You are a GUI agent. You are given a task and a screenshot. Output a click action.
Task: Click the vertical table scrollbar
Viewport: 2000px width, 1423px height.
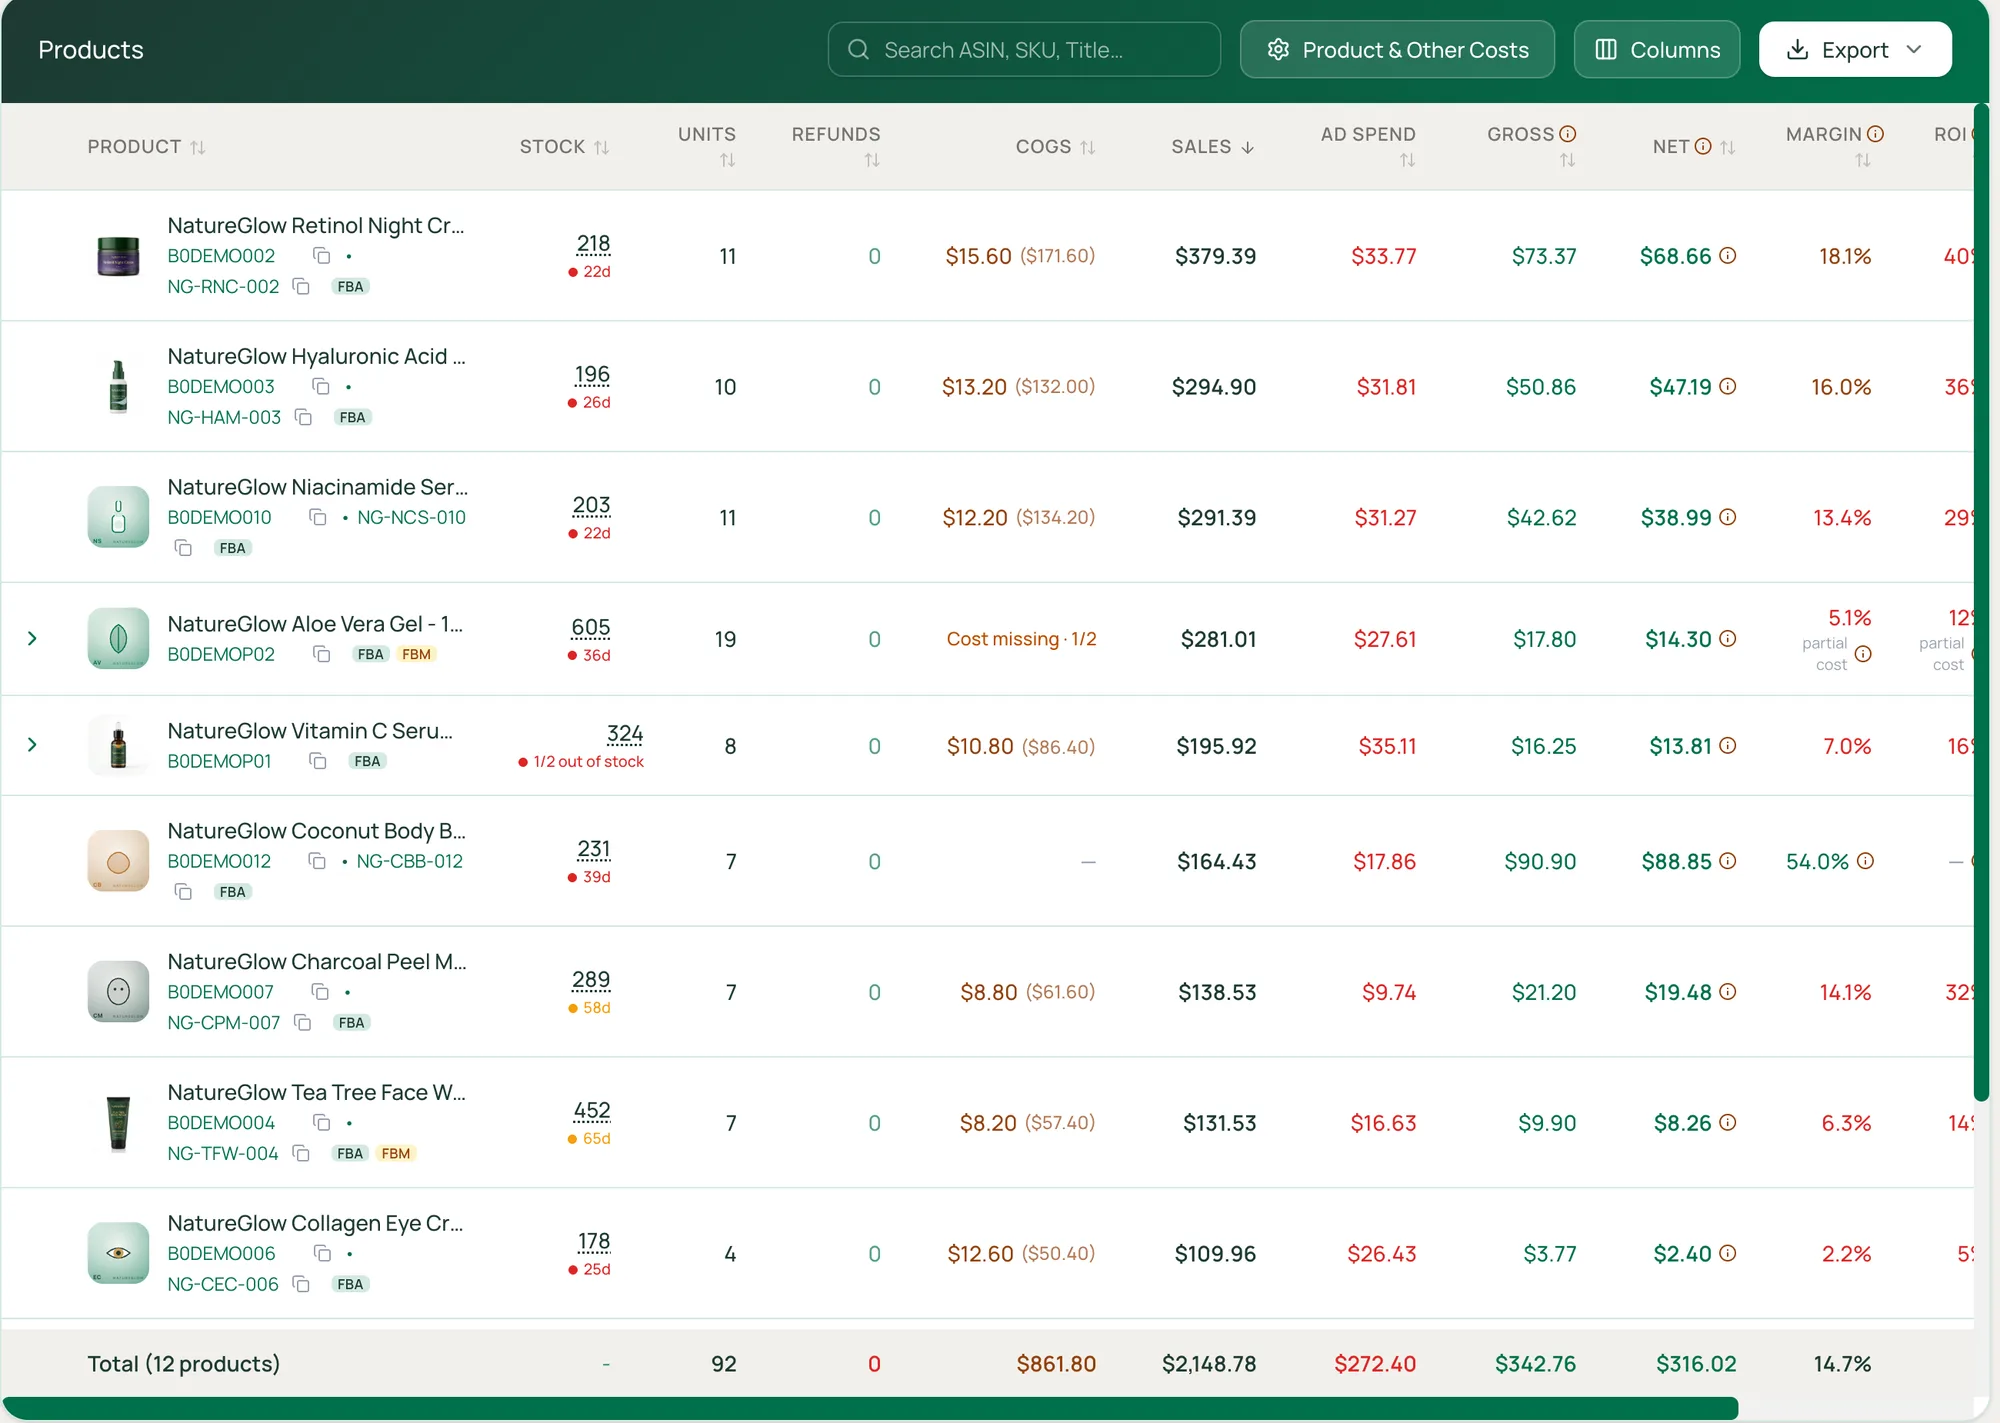(x=1981, y=600)
